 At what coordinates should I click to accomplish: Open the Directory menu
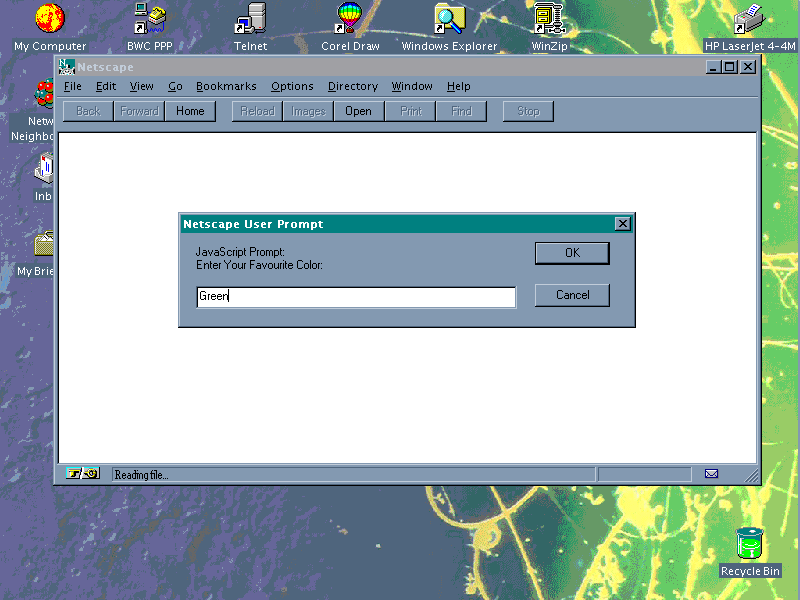tap(352, 87)
